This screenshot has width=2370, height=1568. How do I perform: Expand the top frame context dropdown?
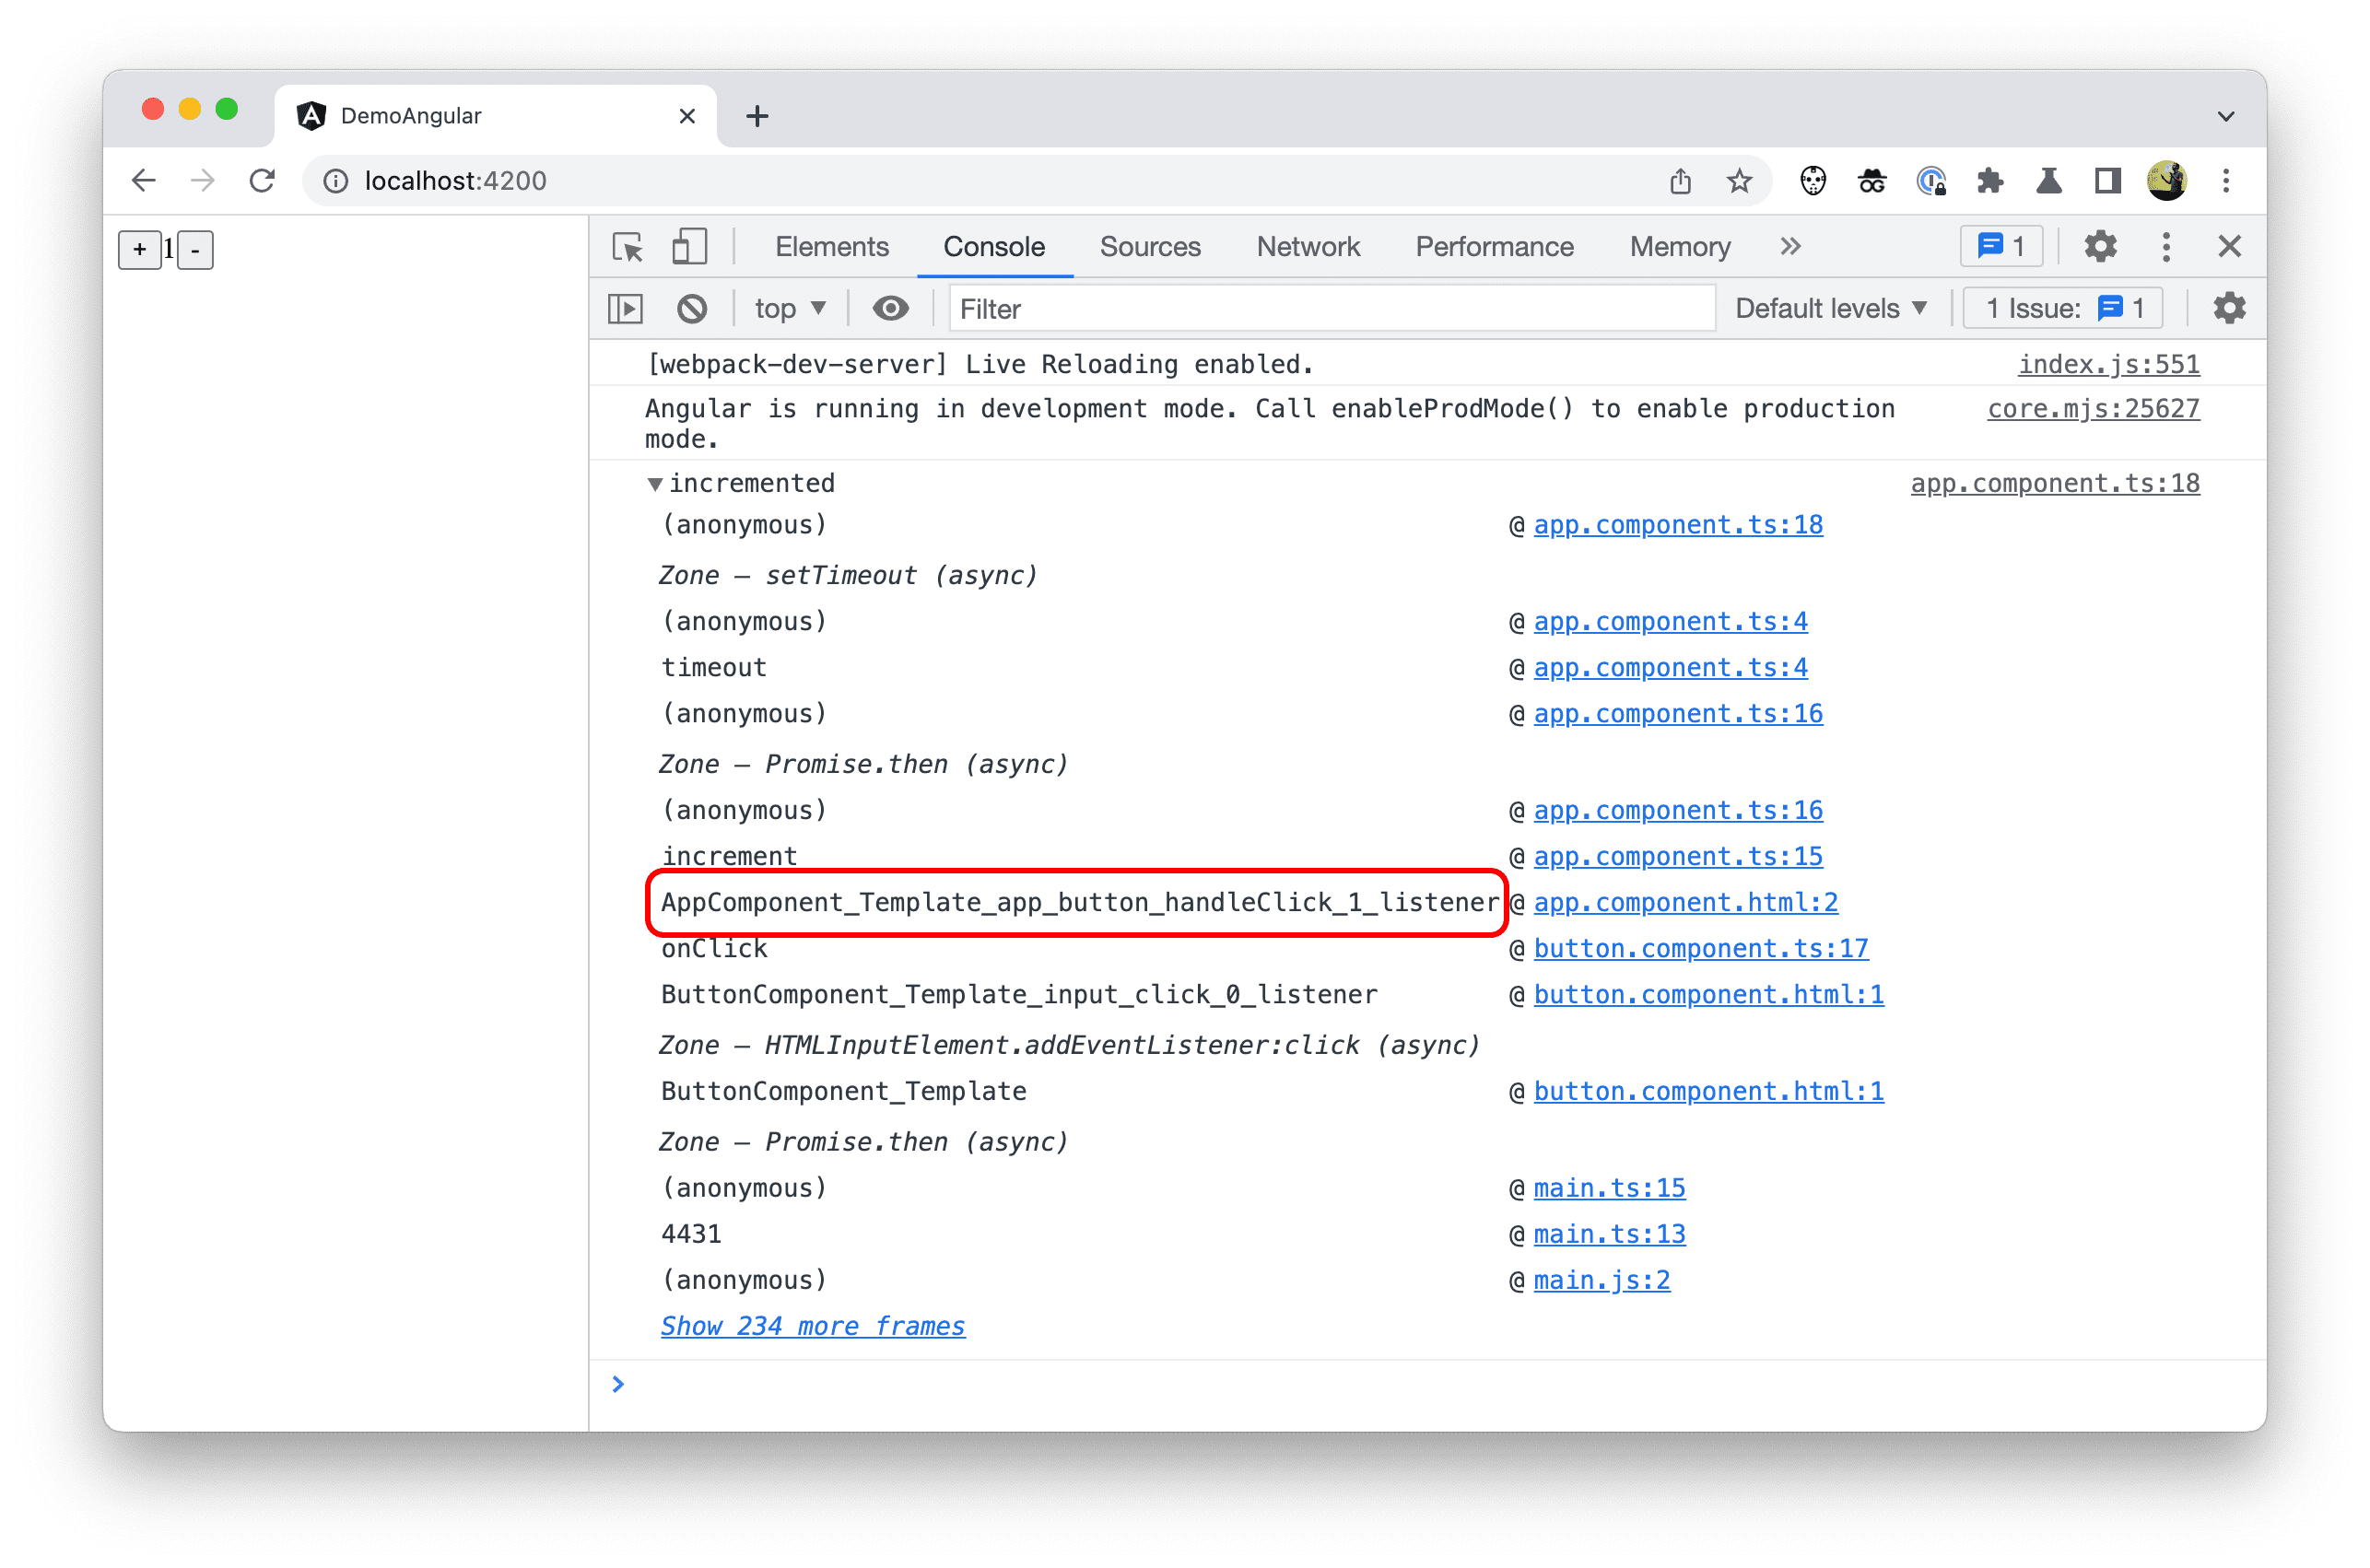click(x=788, y=310)
